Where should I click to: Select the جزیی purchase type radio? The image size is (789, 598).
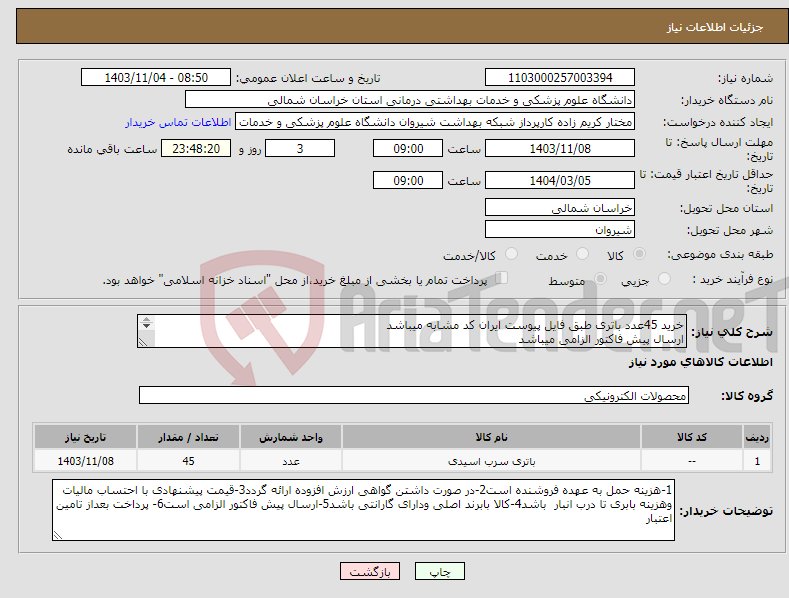(x=664, y=278)
